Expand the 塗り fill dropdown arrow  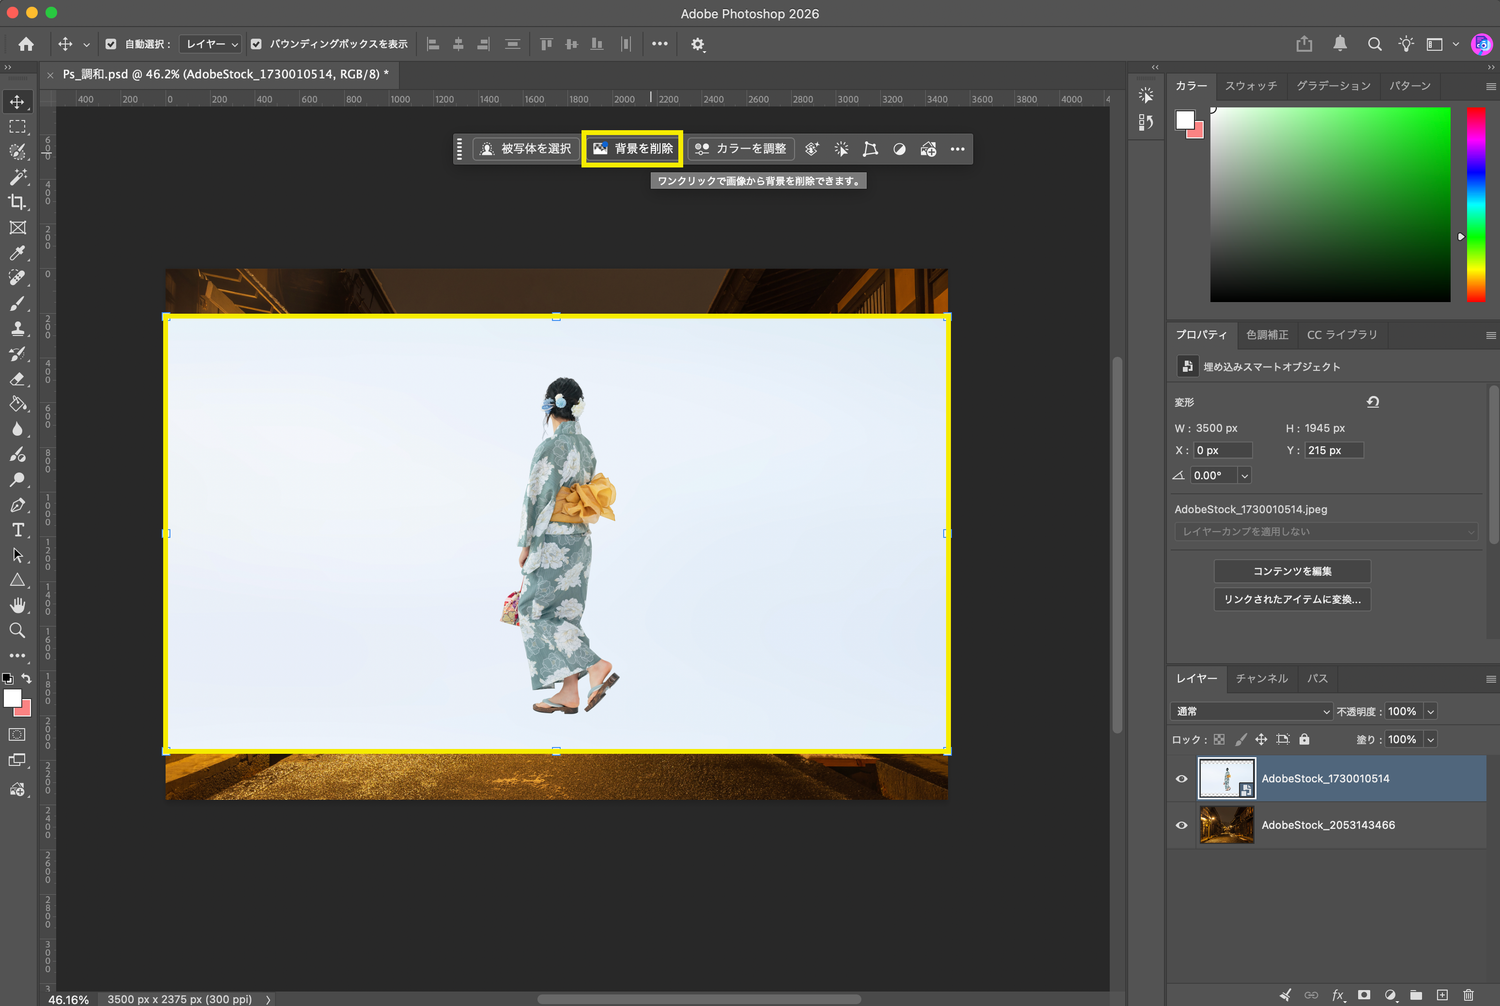pos(1430,740)
